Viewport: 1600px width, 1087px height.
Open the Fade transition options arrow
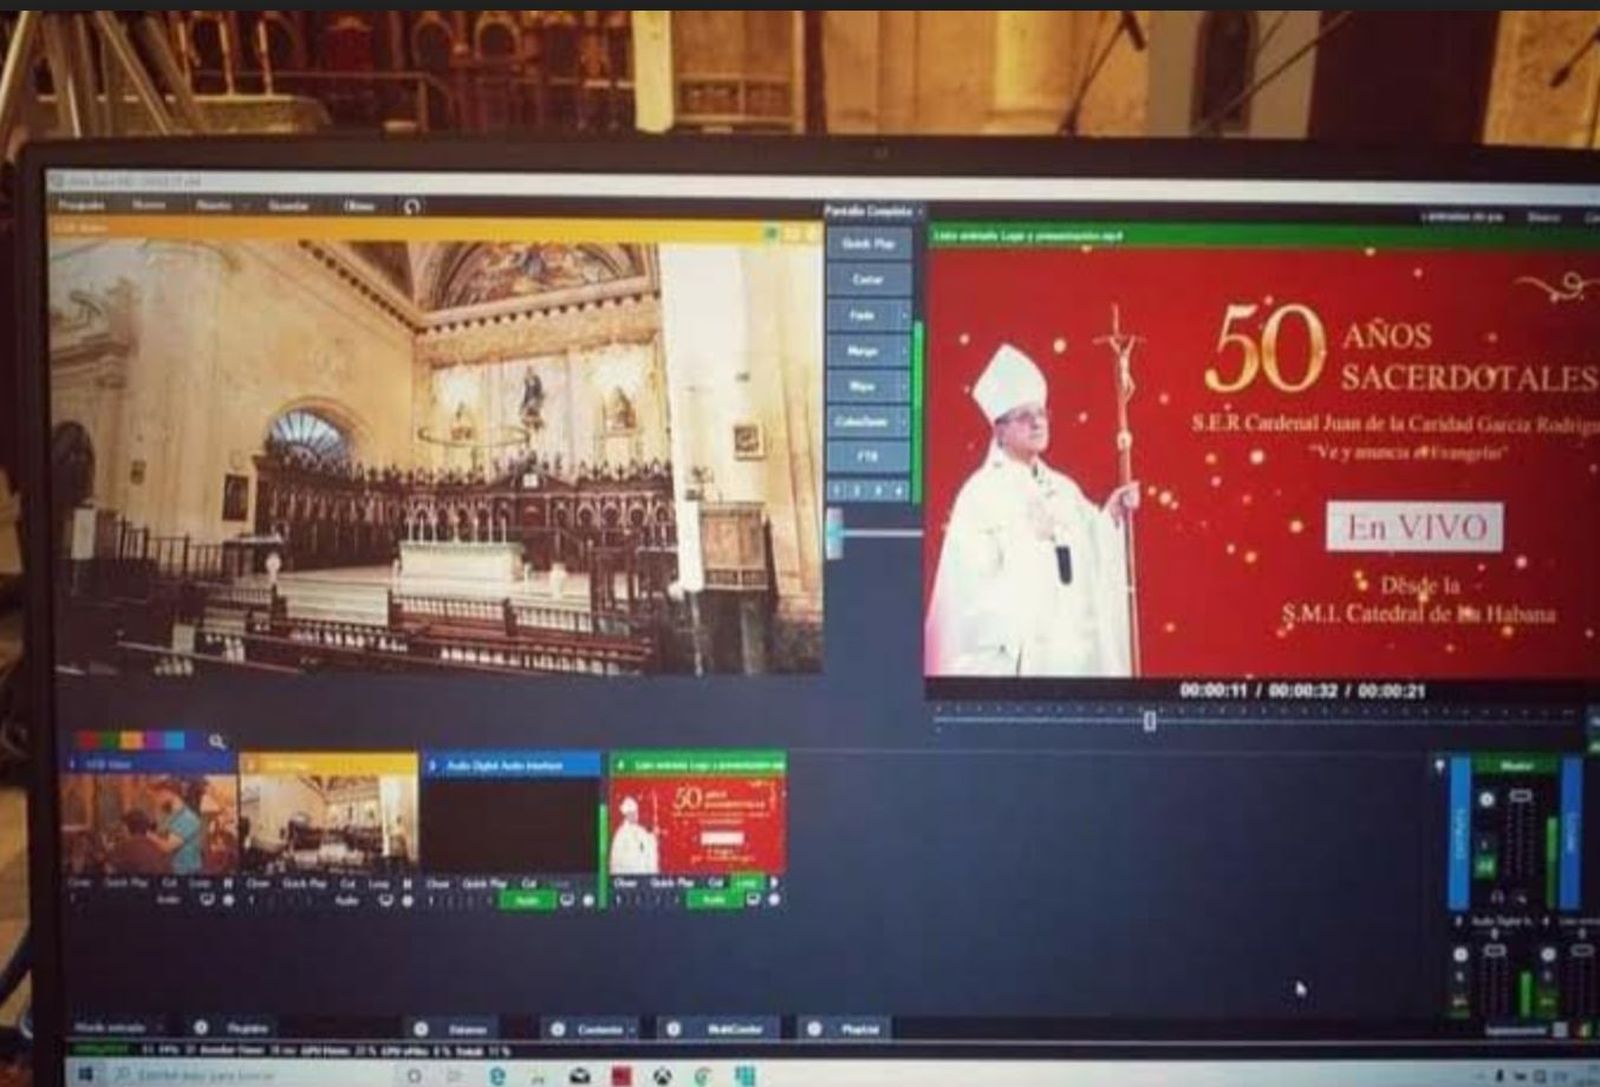pos(905,317)
